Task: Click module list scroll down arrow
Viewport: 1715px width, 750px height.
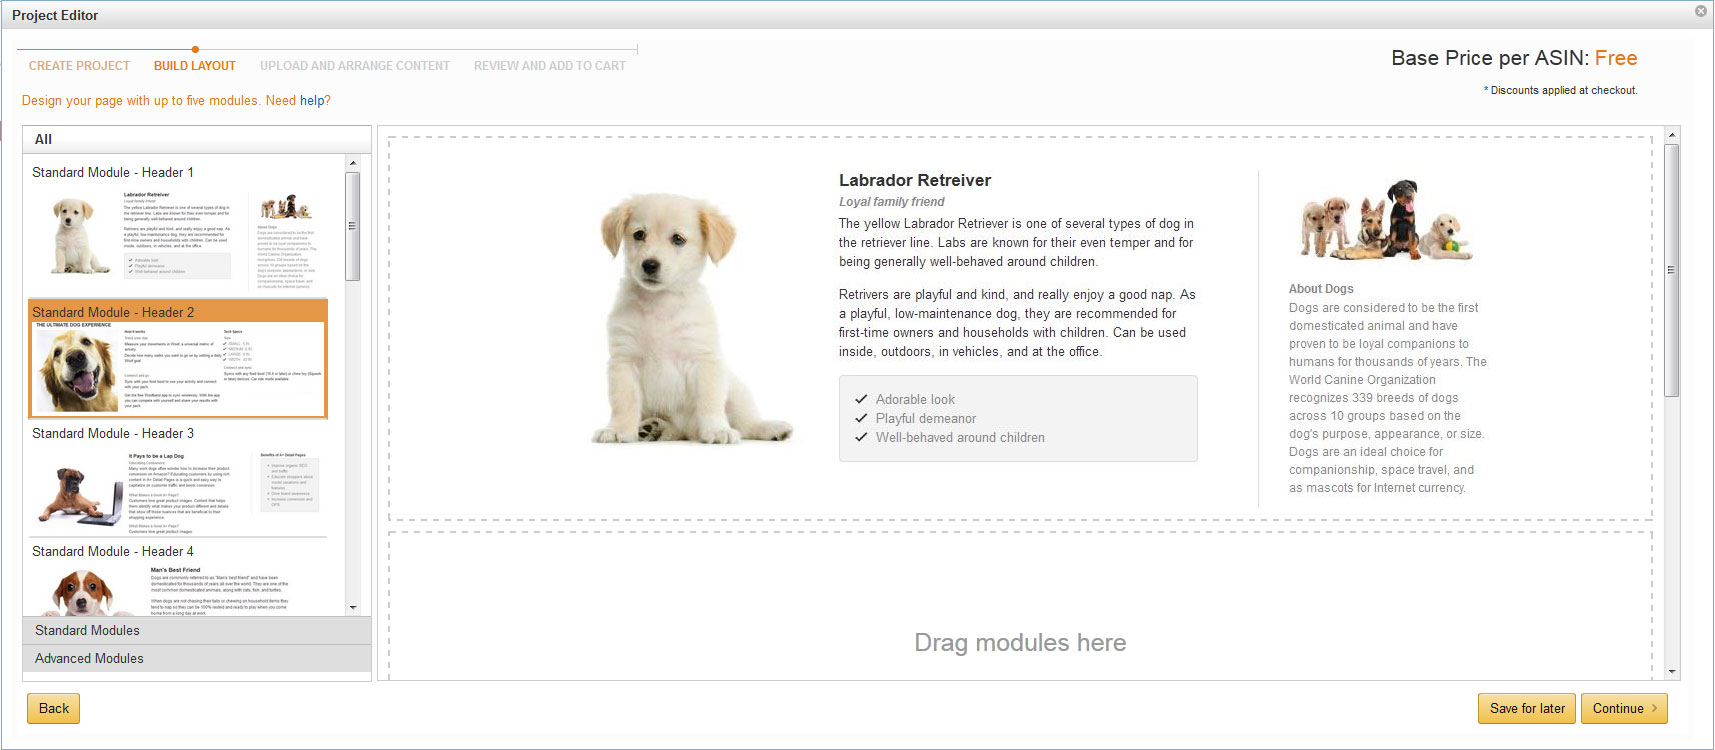Action: (x=353, y=608)
